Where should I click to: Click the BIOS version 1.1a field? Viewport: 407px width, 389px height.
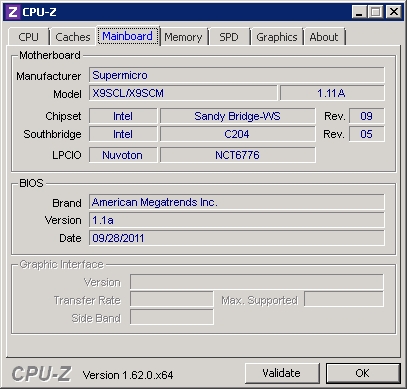click(237, 220)
